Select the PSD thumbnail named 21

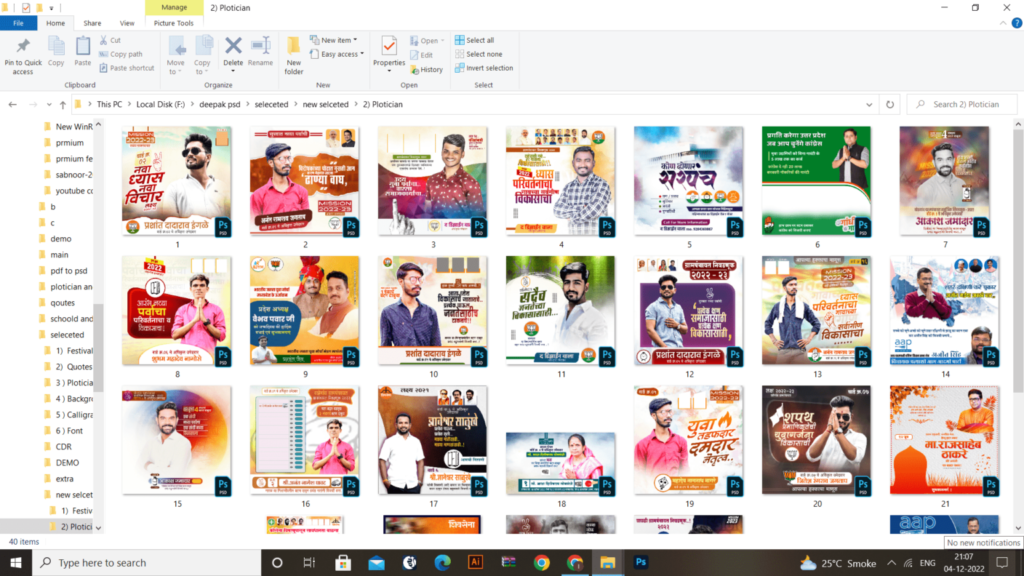(x=944, y=440)
